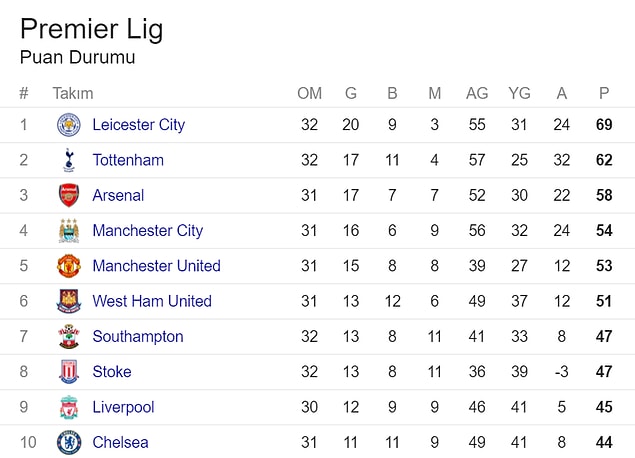
Task: Click the P points column header
Action: 604,93
